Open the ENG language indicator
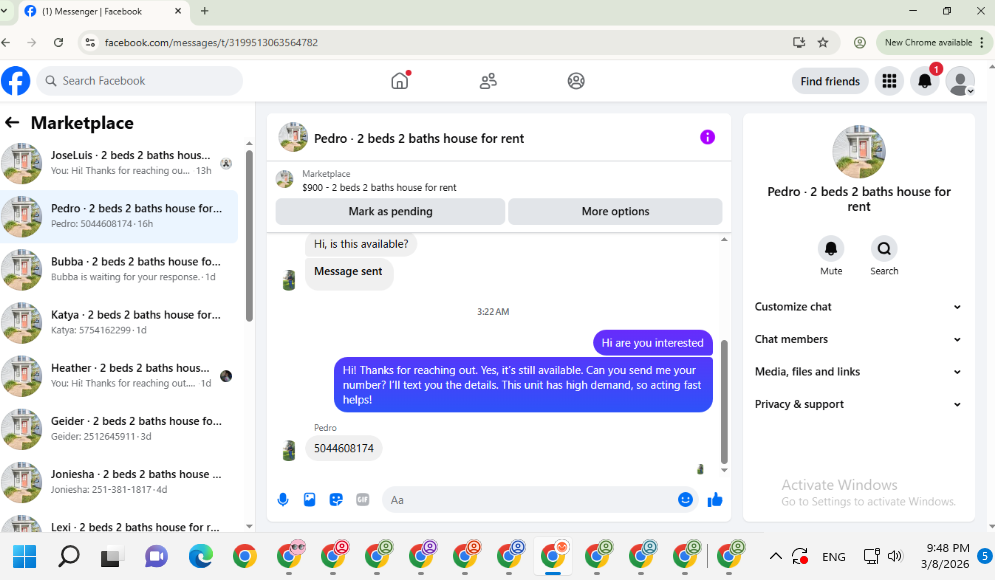Viewport: 995px width, 580px height. [833, 557]
